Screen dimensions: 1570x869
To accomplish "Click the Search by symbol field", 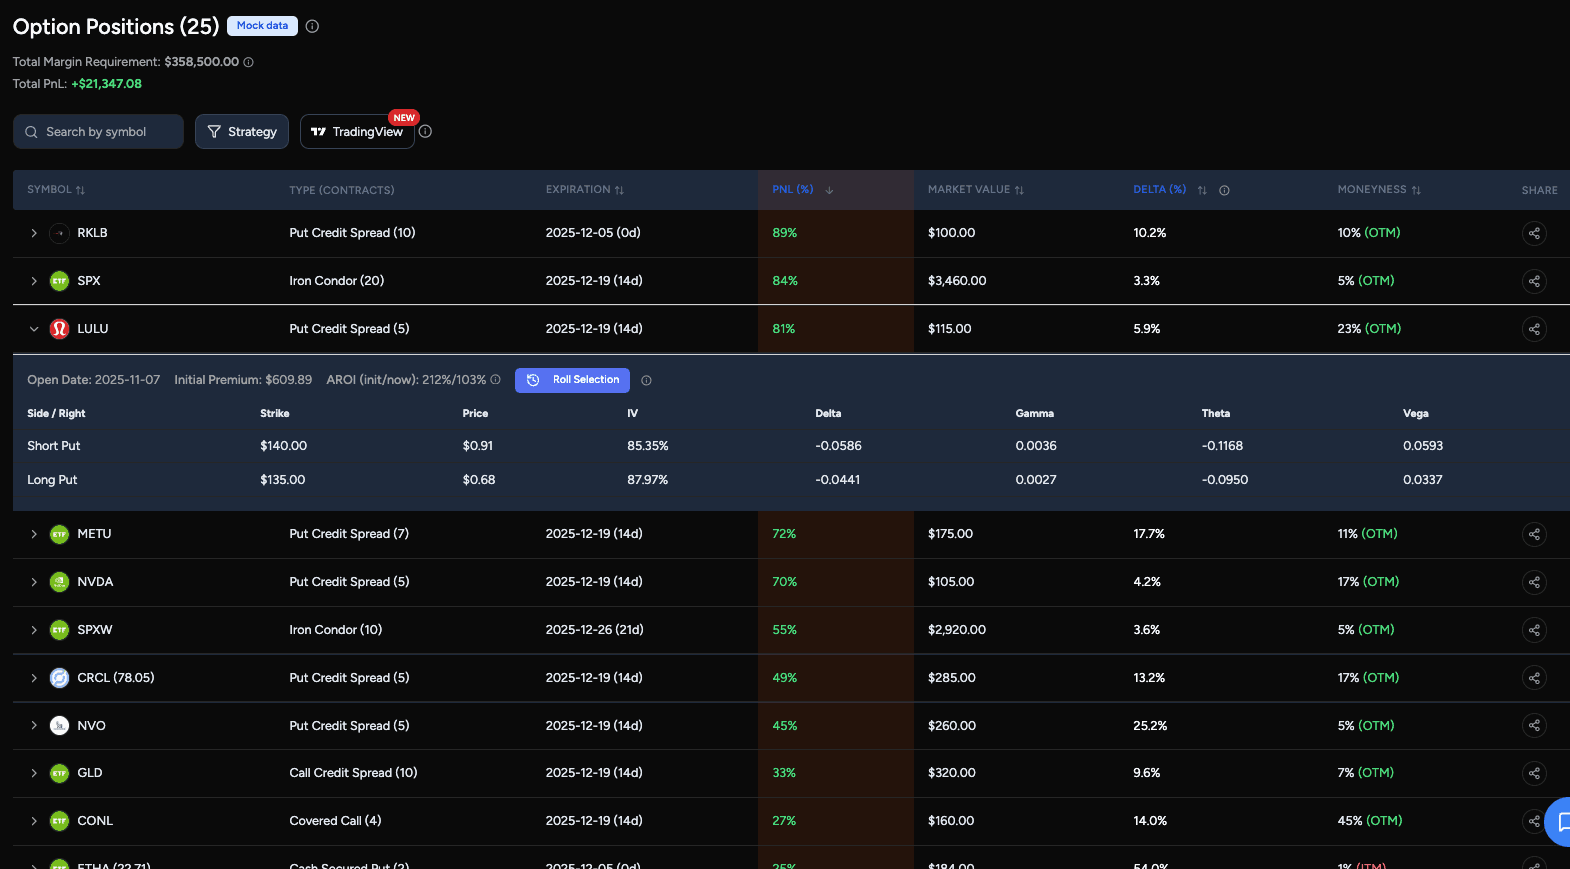I will coord(98,132).
